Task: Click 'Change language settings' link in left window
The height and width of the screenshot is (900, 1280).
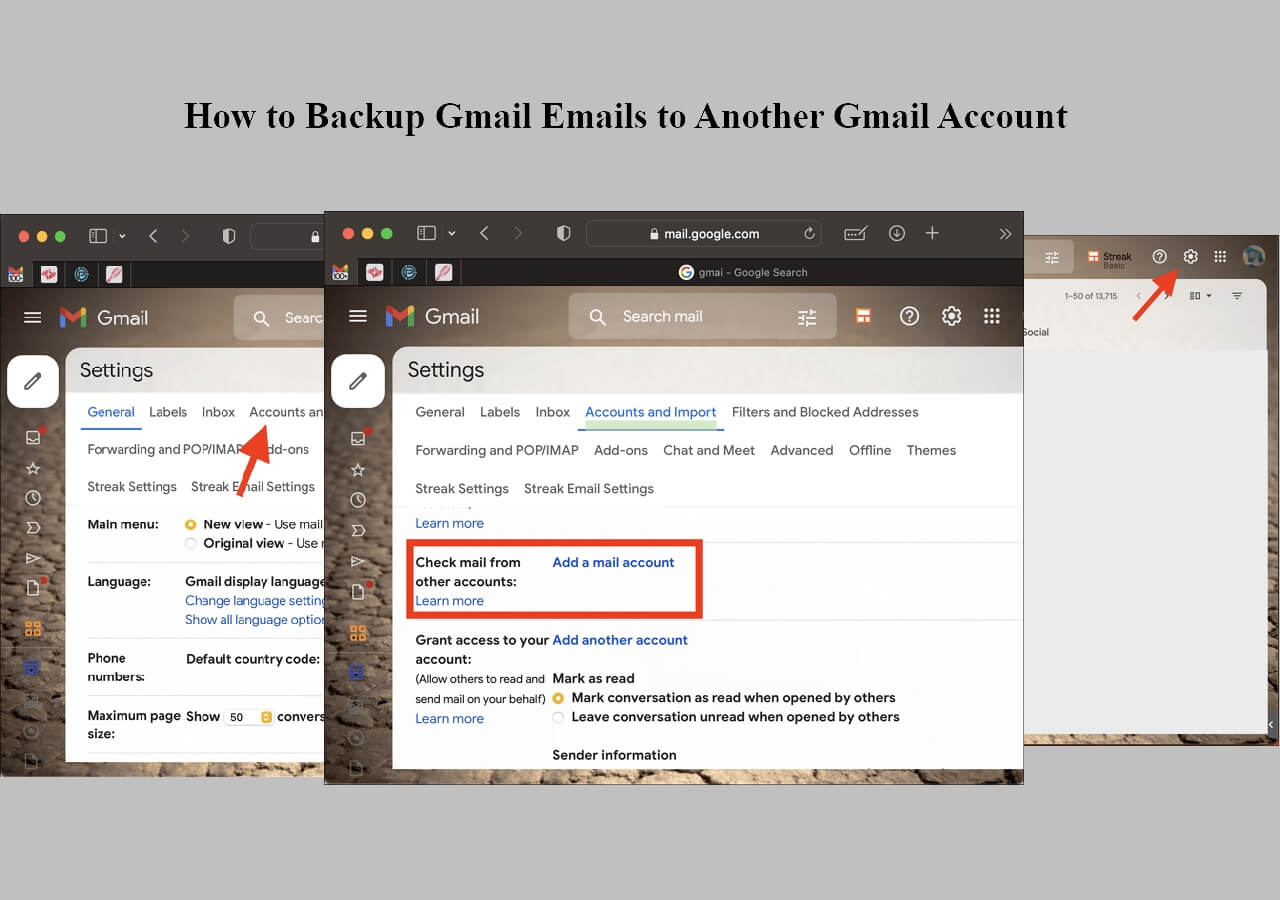Action: pos(255,601)
